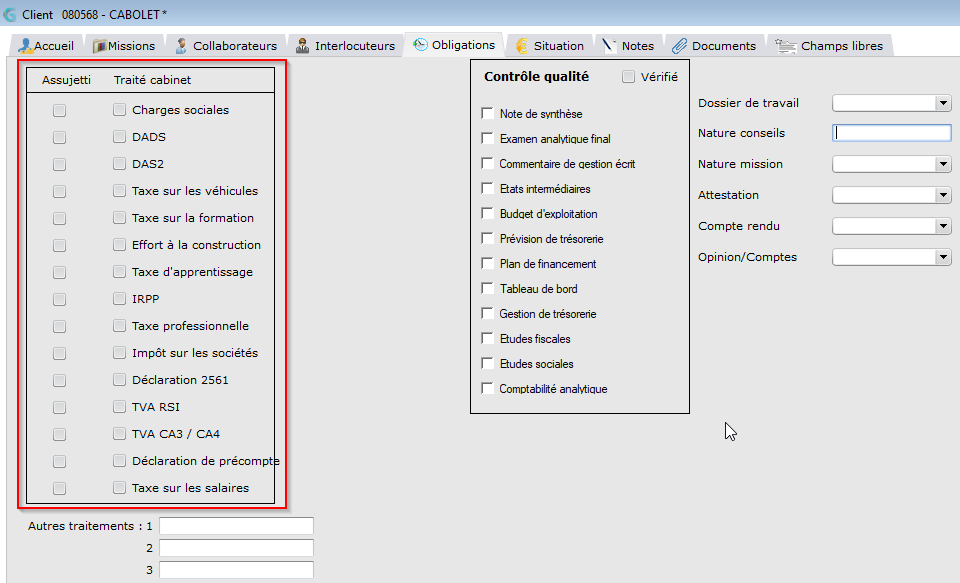Click the Autres traitements field 1
This screenshot has height=583, width=960.
pos(236,526)
